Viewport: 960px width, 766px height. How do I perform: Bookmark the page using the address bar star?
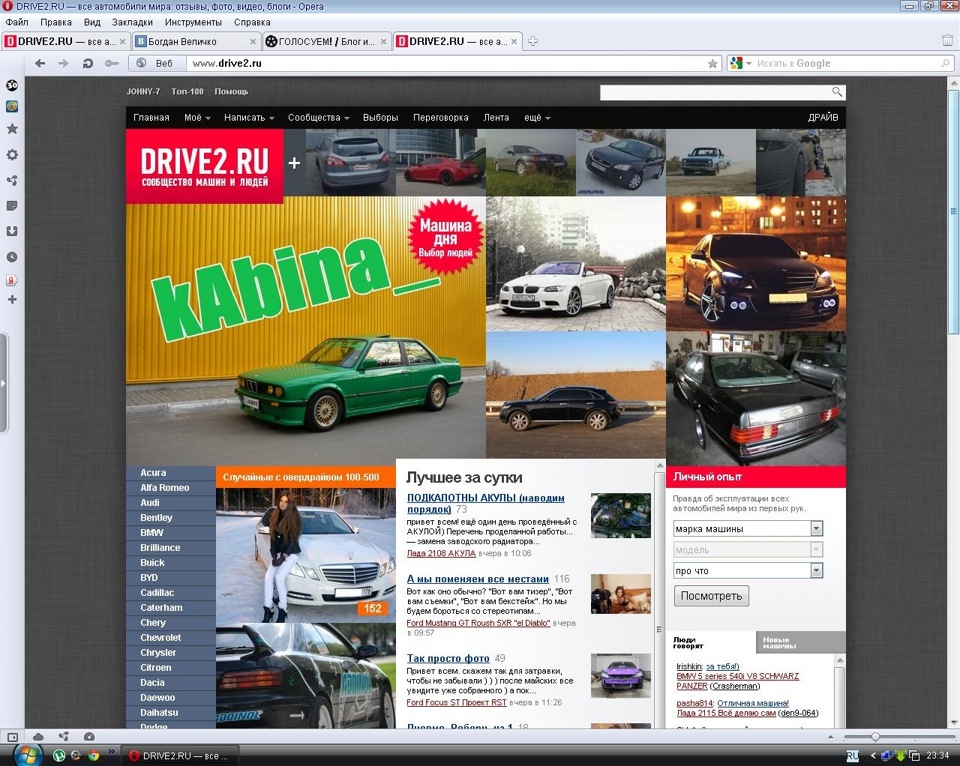[x=713, y=64]
